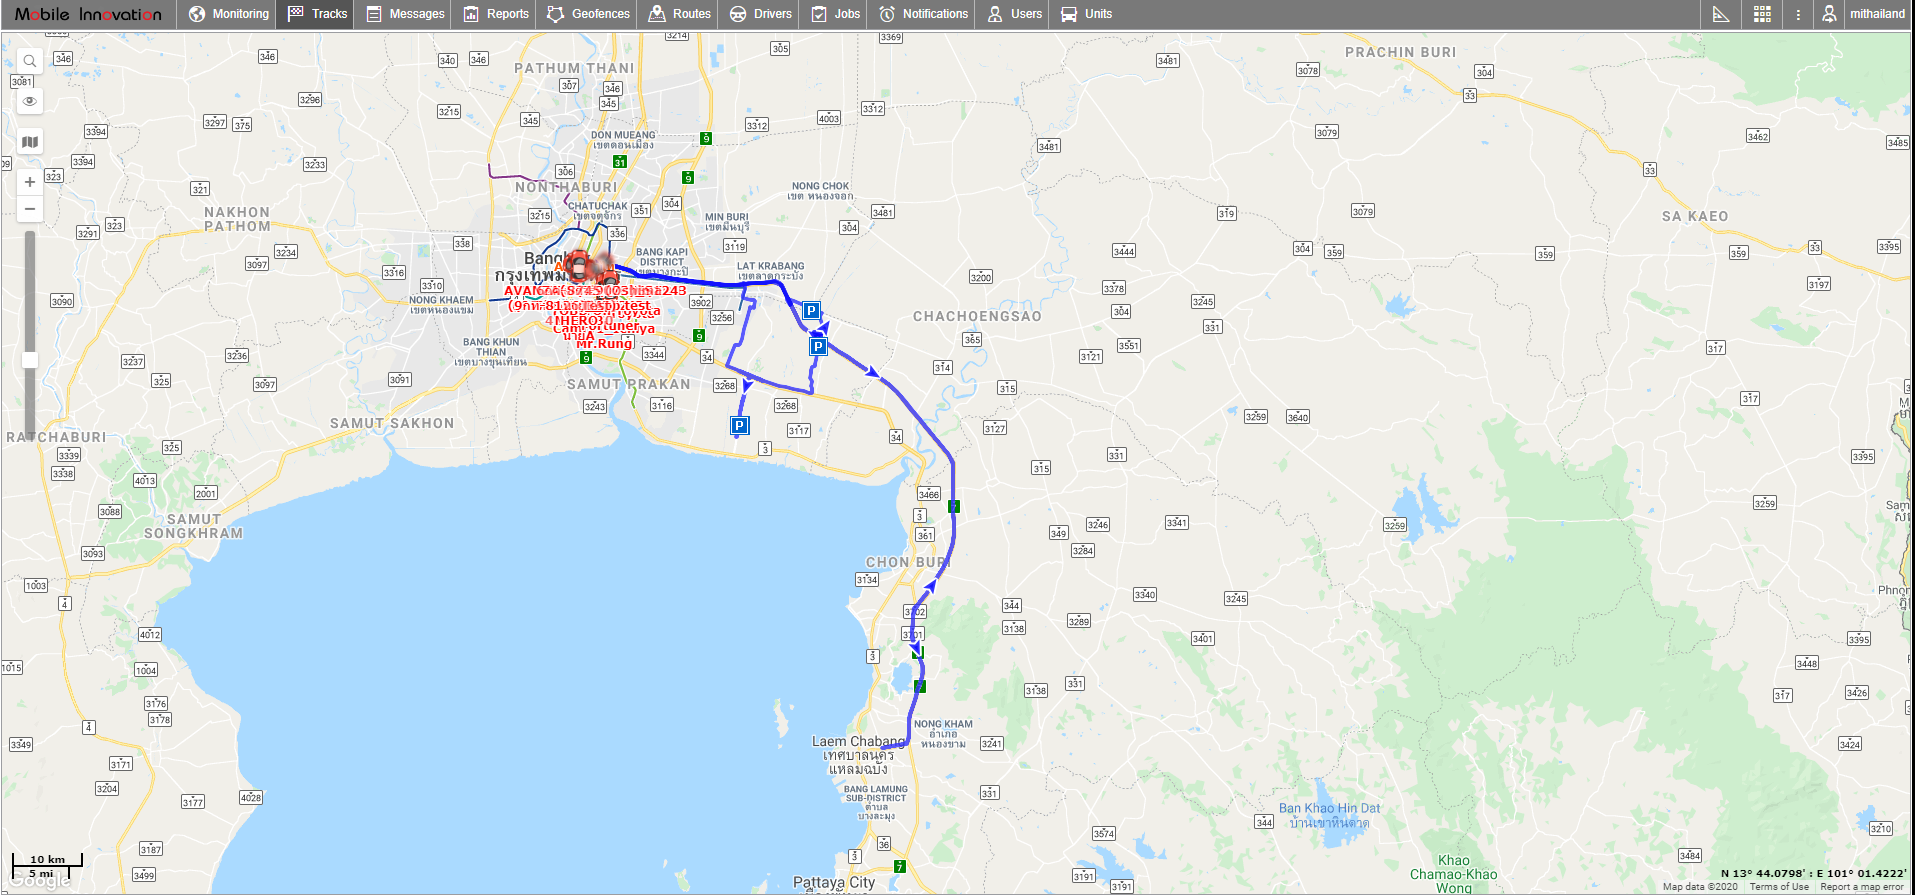Select the red car unit marker in Bangkok
The width and height of the screenshot is (1915, 895).
[x=580, y=266]
